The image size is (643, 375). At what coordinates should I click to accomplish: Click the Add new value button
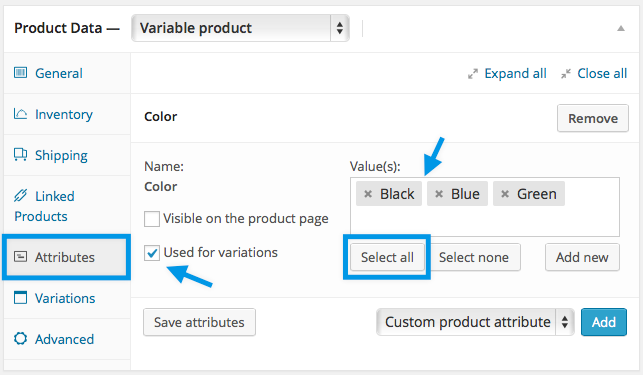[582, 257]
